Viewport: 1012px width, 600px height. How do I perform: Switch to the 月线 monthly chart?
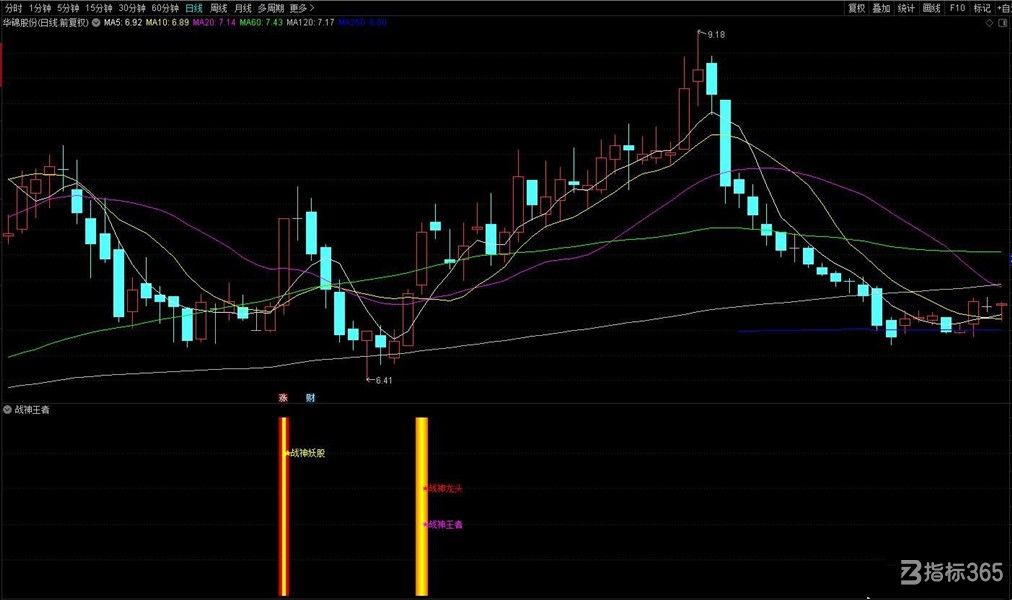[243, 8]
